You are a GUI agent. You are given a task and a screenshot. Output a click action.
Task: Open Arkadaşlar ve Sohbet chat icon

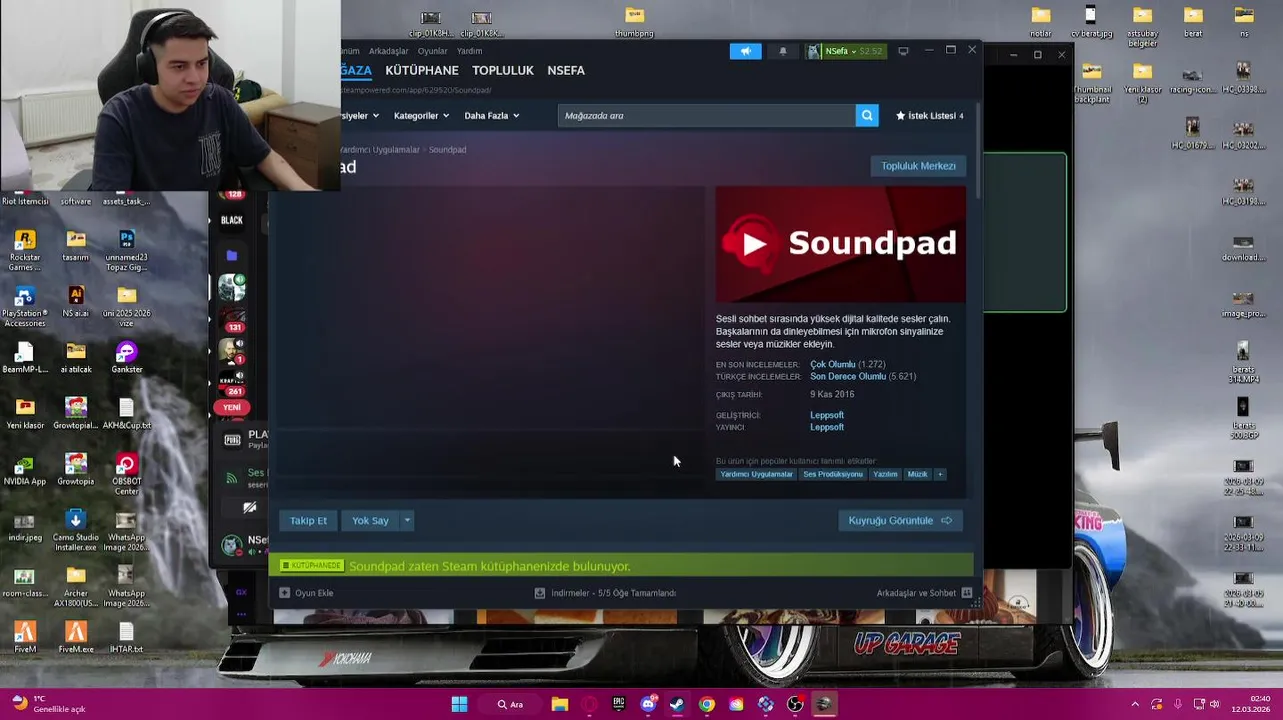(x=967, y=593)
